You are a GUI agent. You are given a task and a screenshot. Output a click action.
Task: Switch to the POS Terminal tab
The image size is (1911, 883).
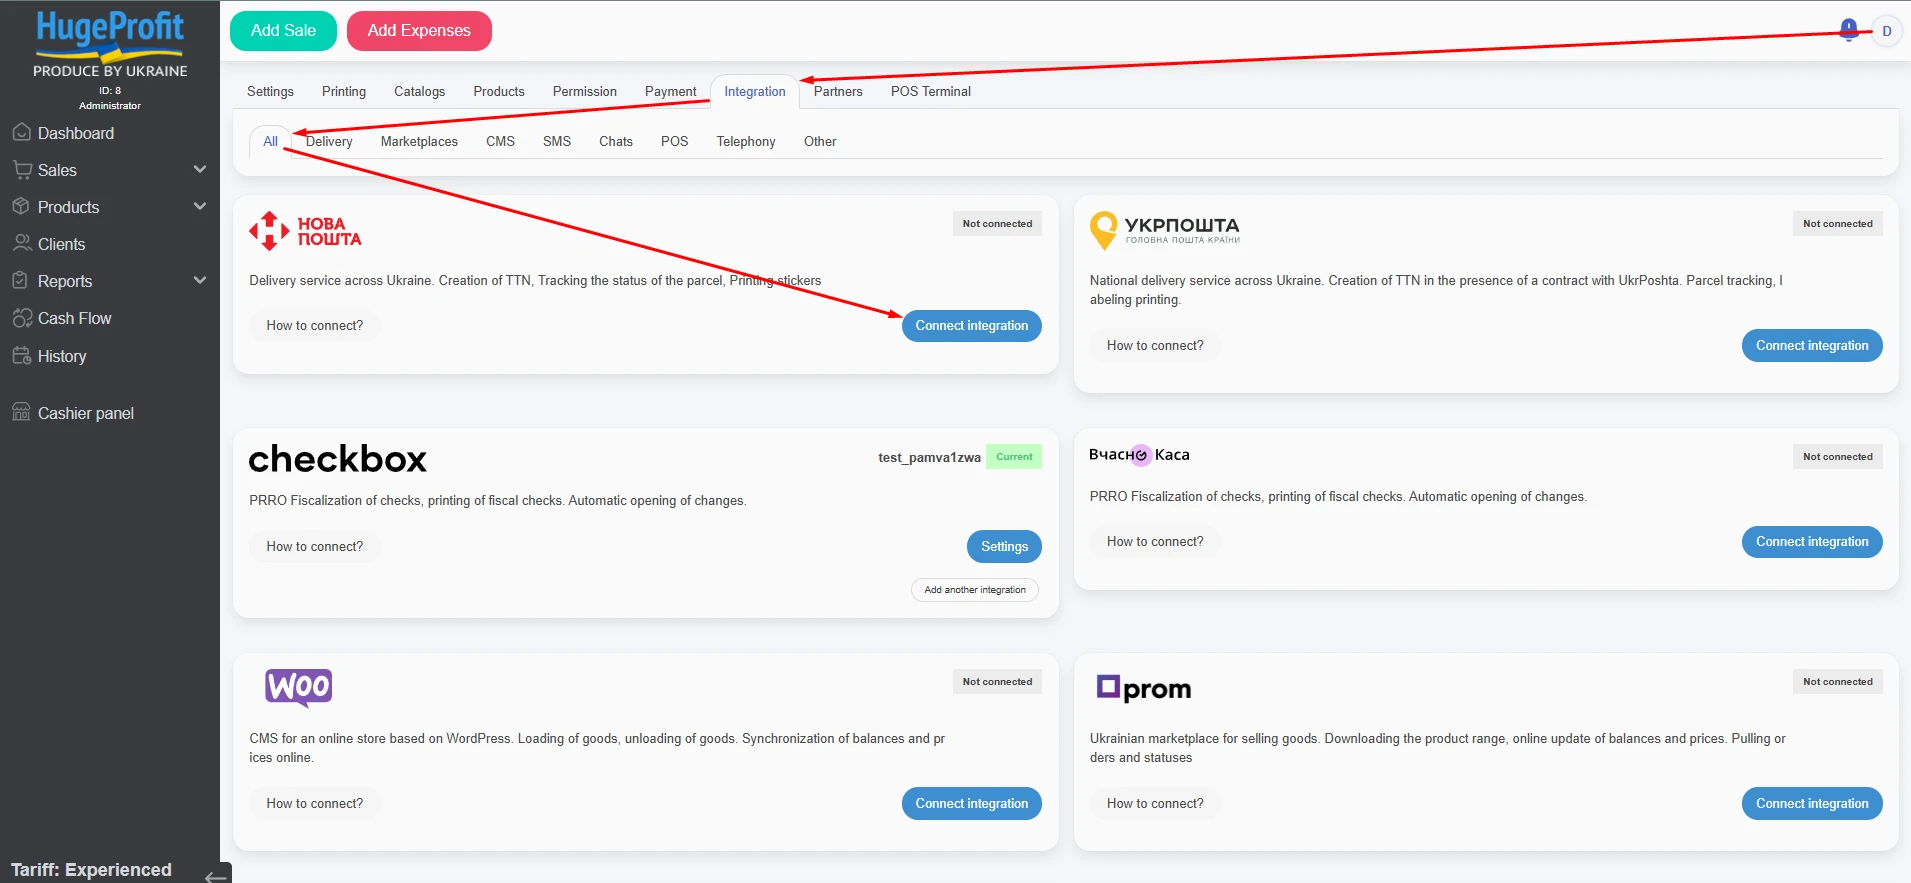930,91
